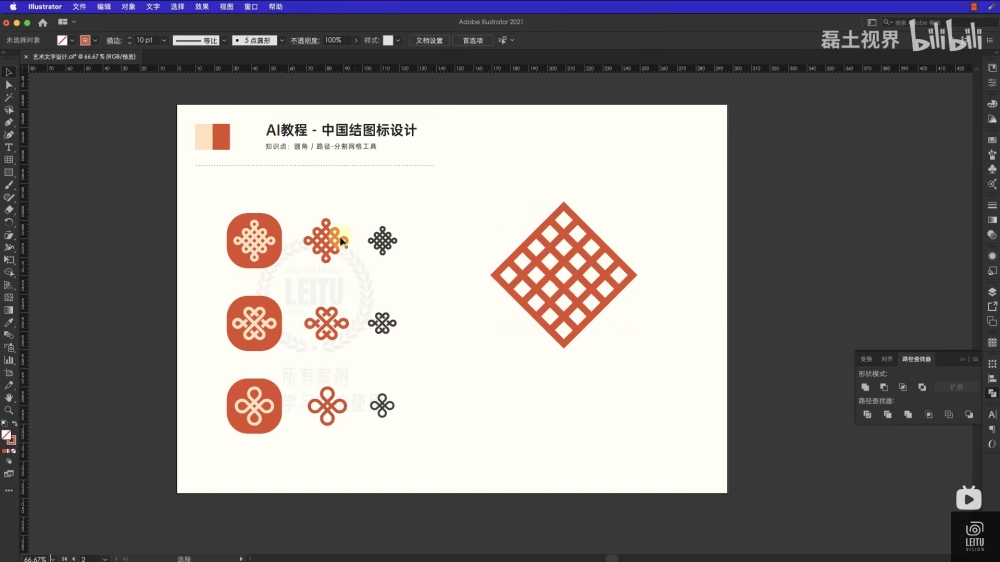
Task: Select the Curvature tool
Action: click(9, 135)
